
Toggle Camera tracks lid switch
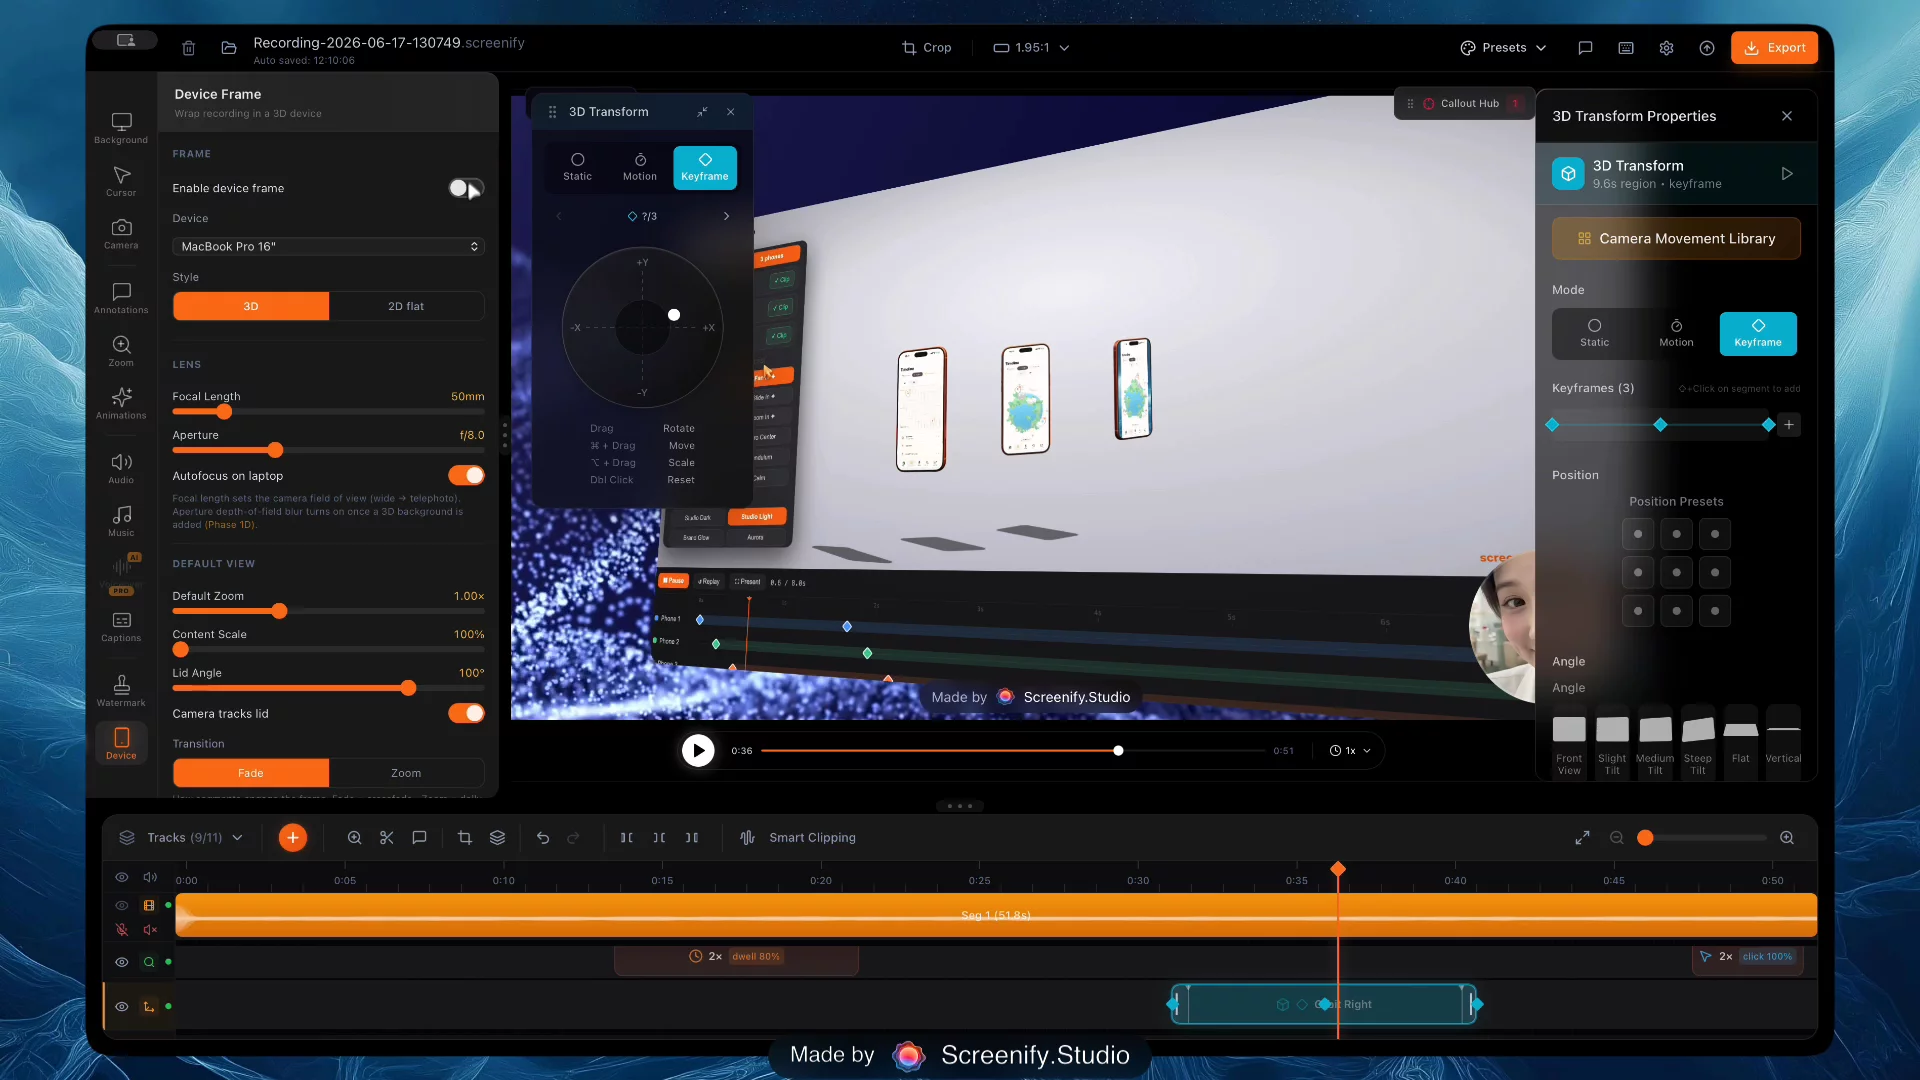(x=466, y=713)
